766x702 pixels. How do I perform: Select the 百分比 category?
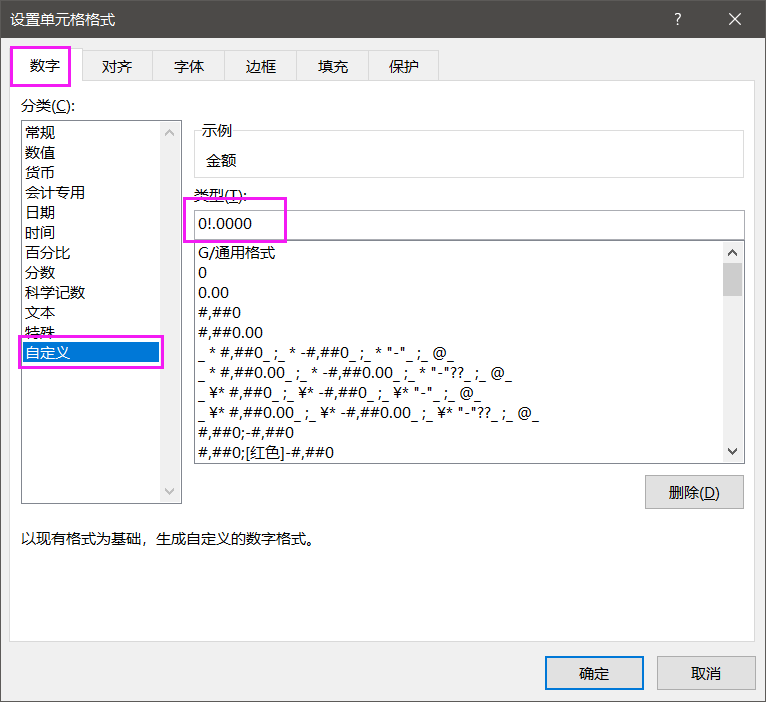(x=91, y=253)
